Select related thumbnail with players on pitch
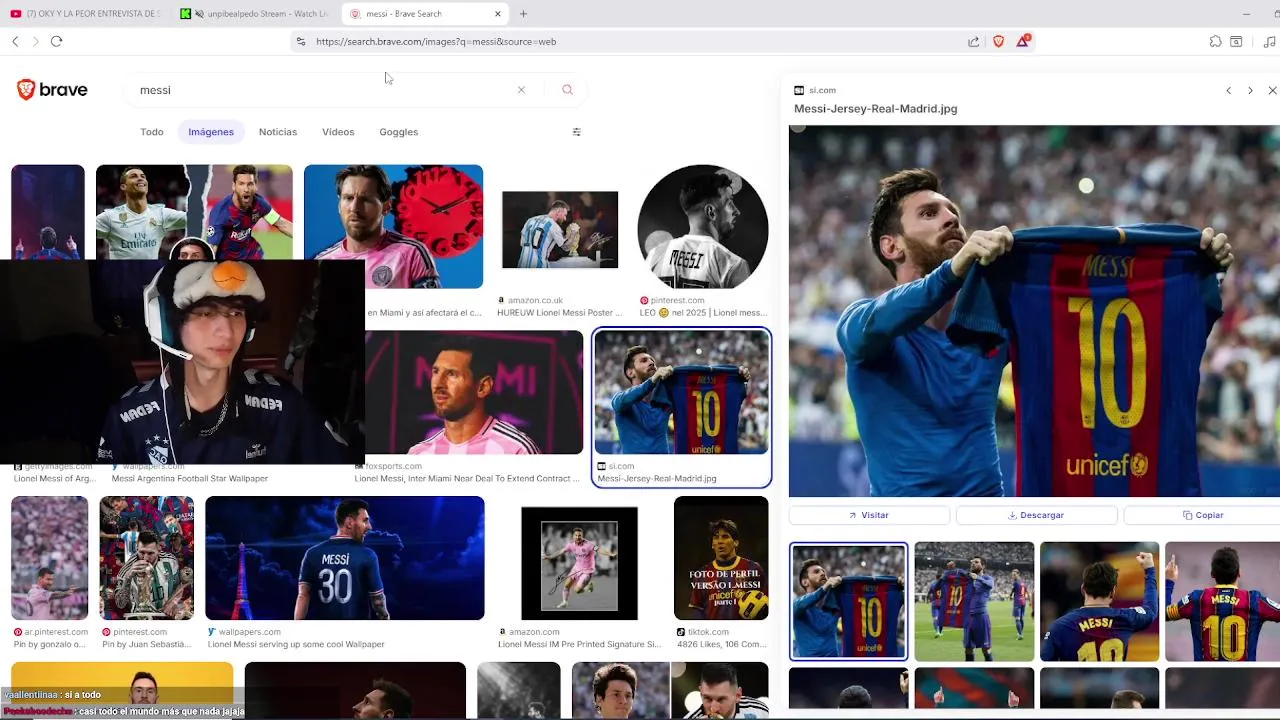 pyautogui.click(x=974, y=602)
